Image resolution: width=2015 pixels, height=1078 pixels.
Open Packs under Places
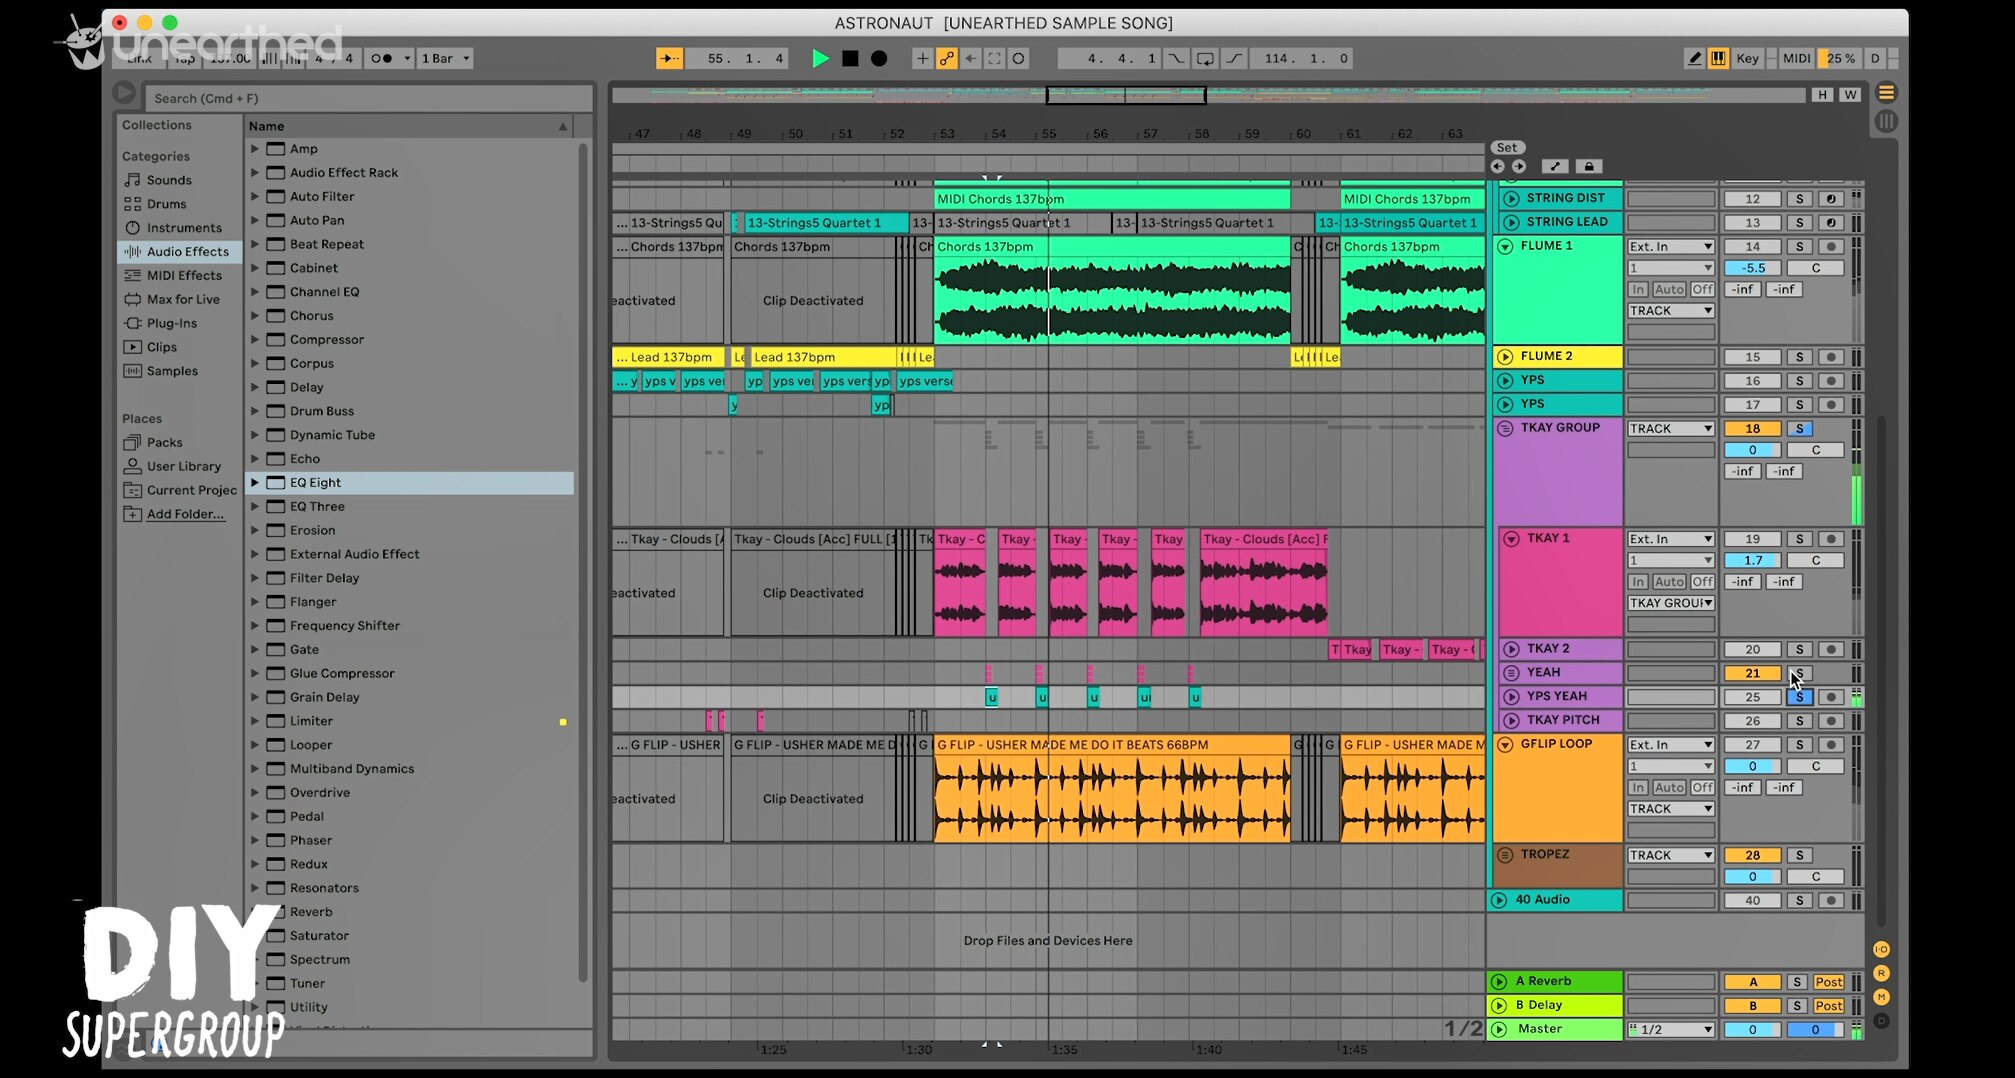pos(153,442)
